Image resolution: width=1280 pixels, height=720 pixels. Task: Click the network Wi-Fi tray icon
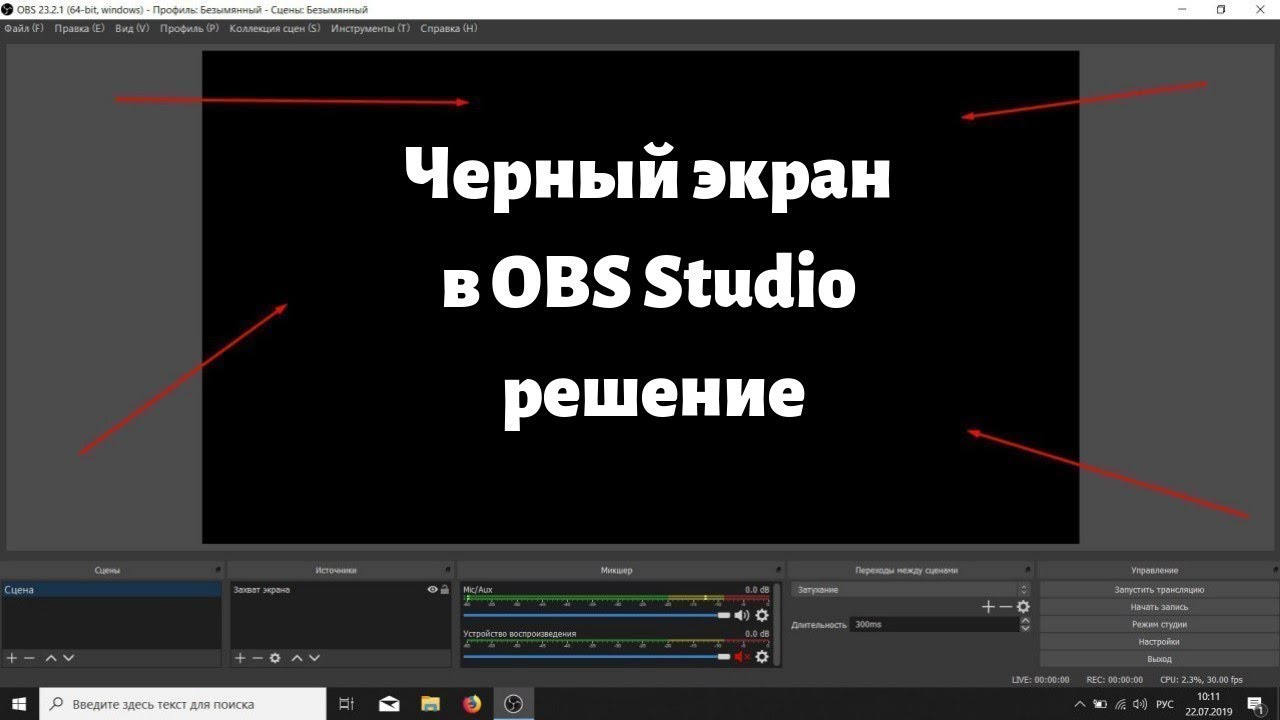[x=1120, y=704]
